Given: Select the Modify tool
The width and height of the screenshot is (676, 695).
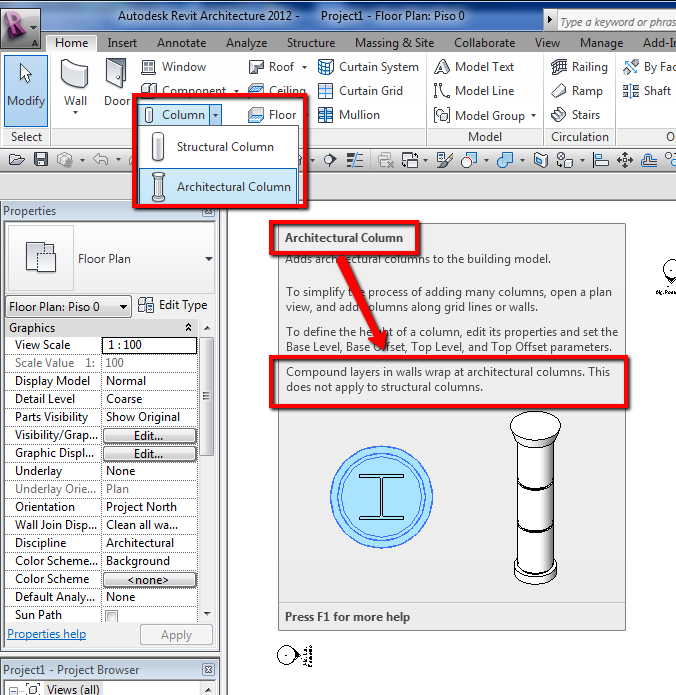Looking at the screenshot, I should point(26,90).
